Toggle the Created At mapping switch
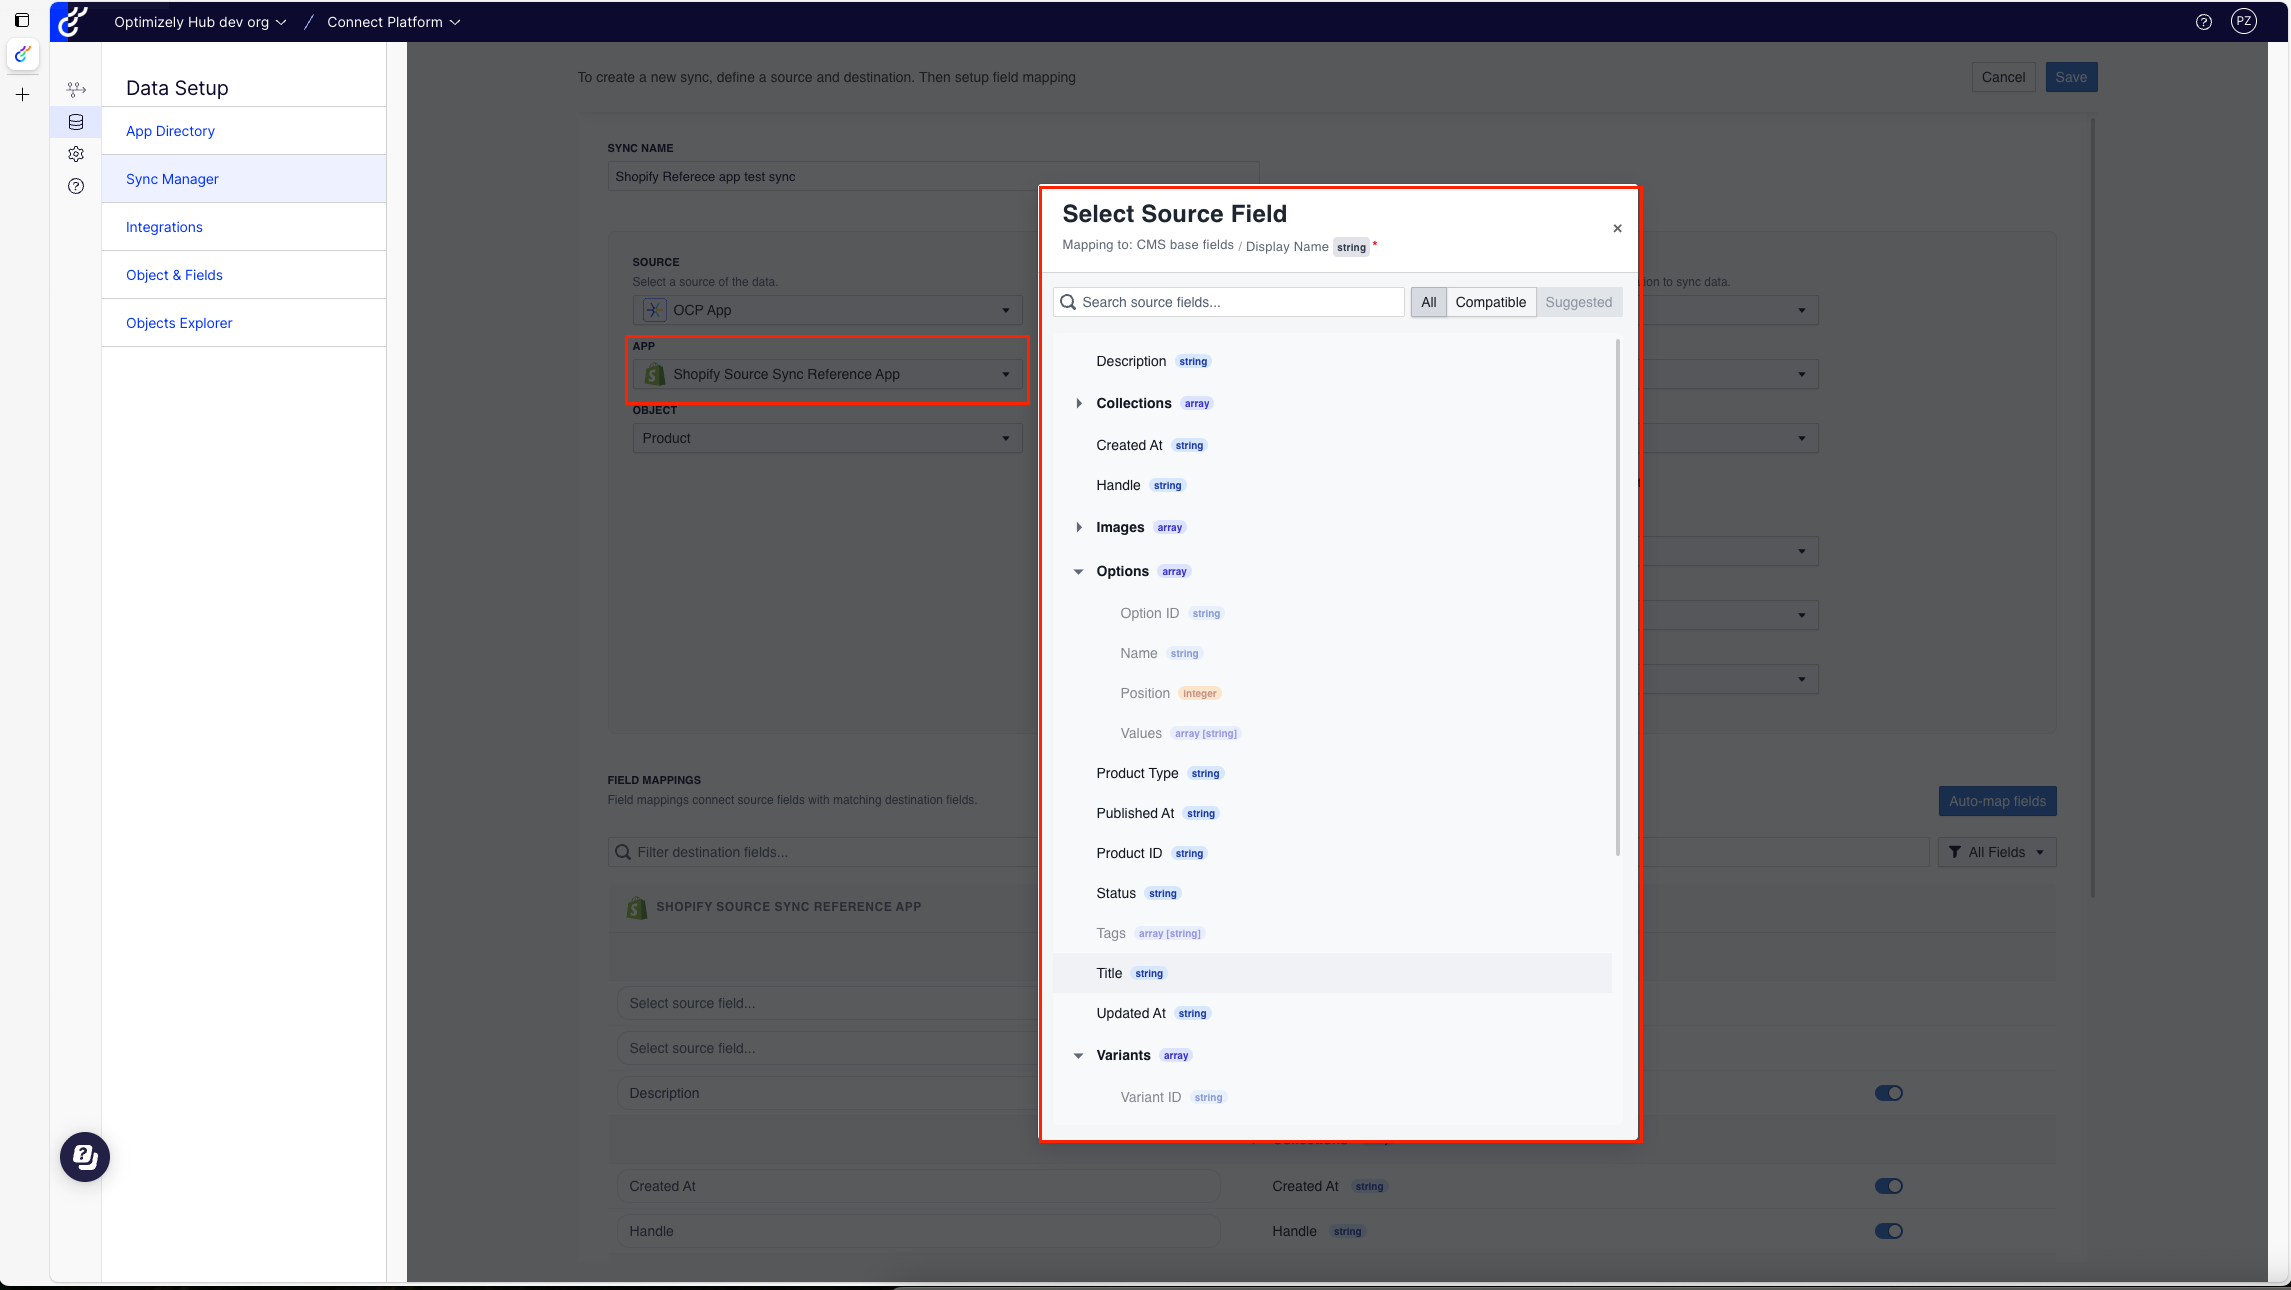The width and height of the screenshot is (2291, 1290). [x=1888, y=1186]
